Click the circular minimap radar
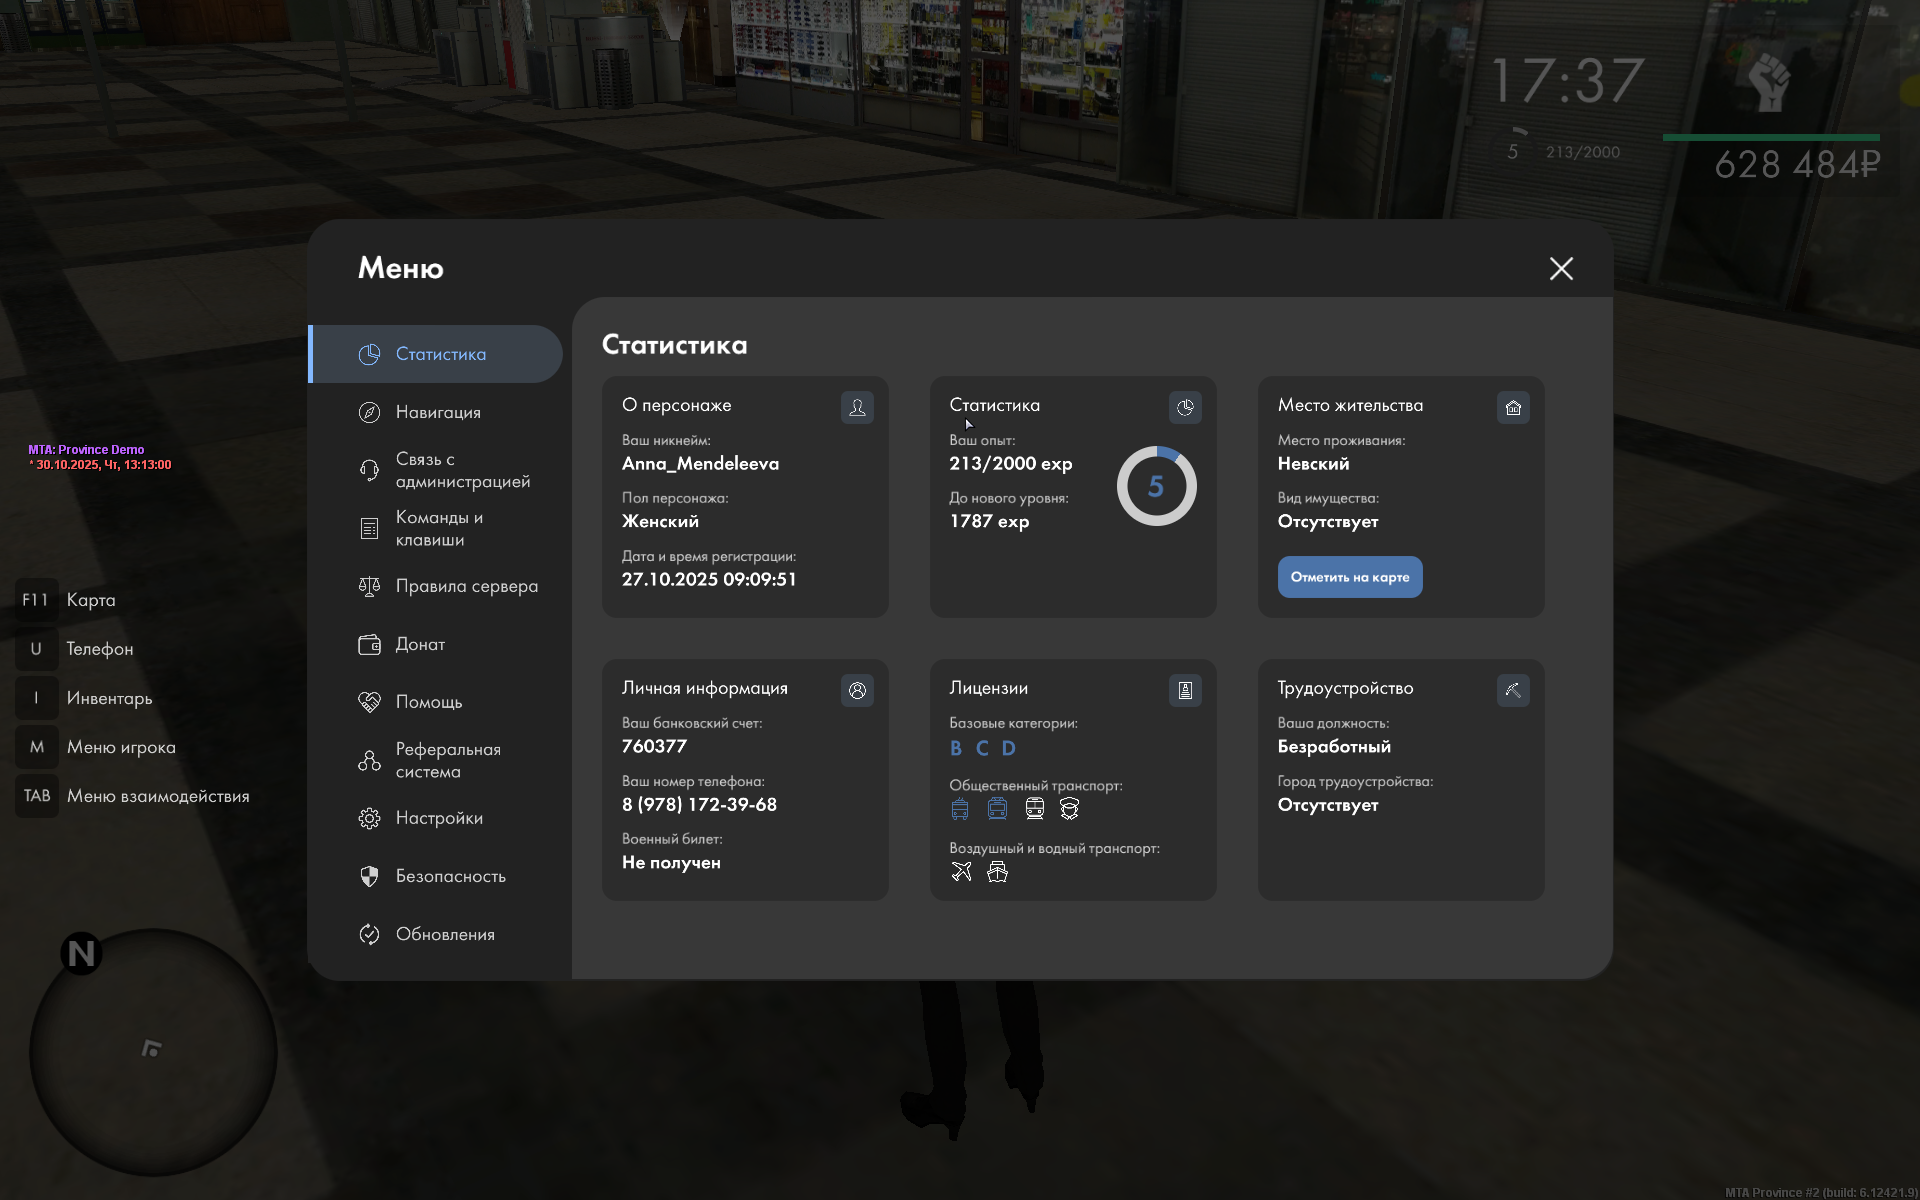The image size is (1920, 1200). 153,1052
